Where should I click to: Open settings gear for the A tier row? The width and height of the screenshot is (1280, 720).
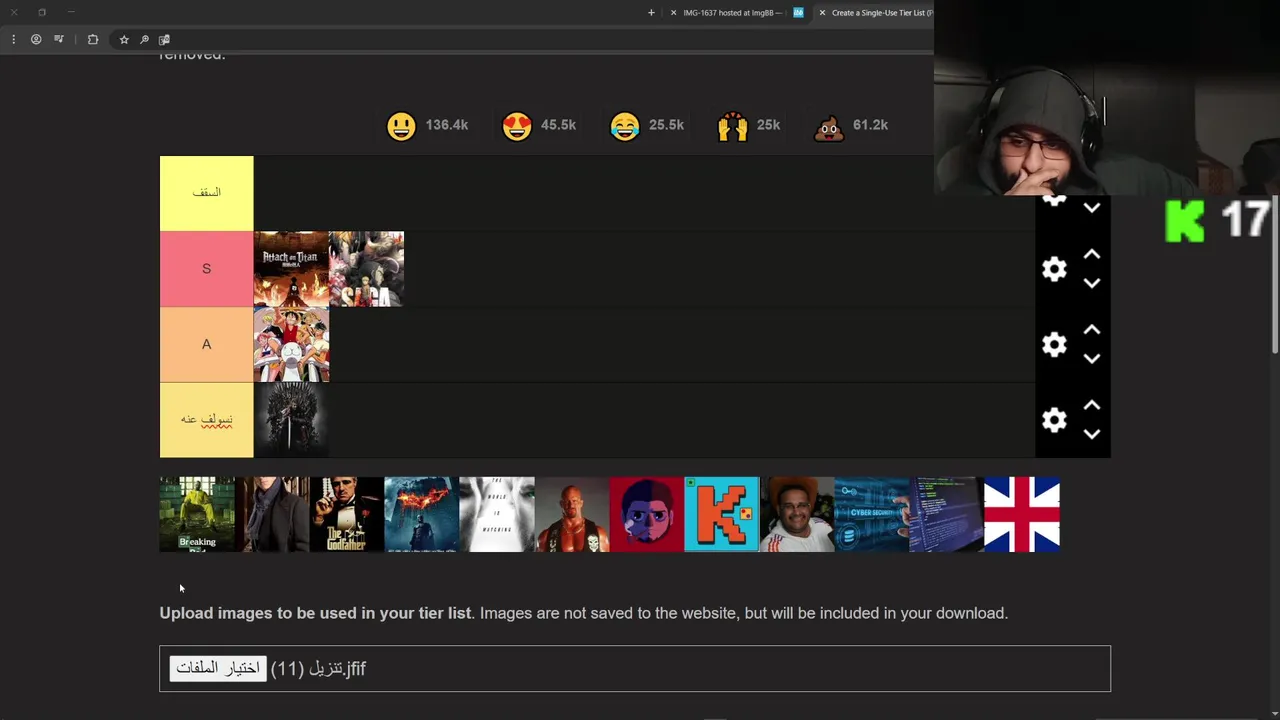(1054, 345)
